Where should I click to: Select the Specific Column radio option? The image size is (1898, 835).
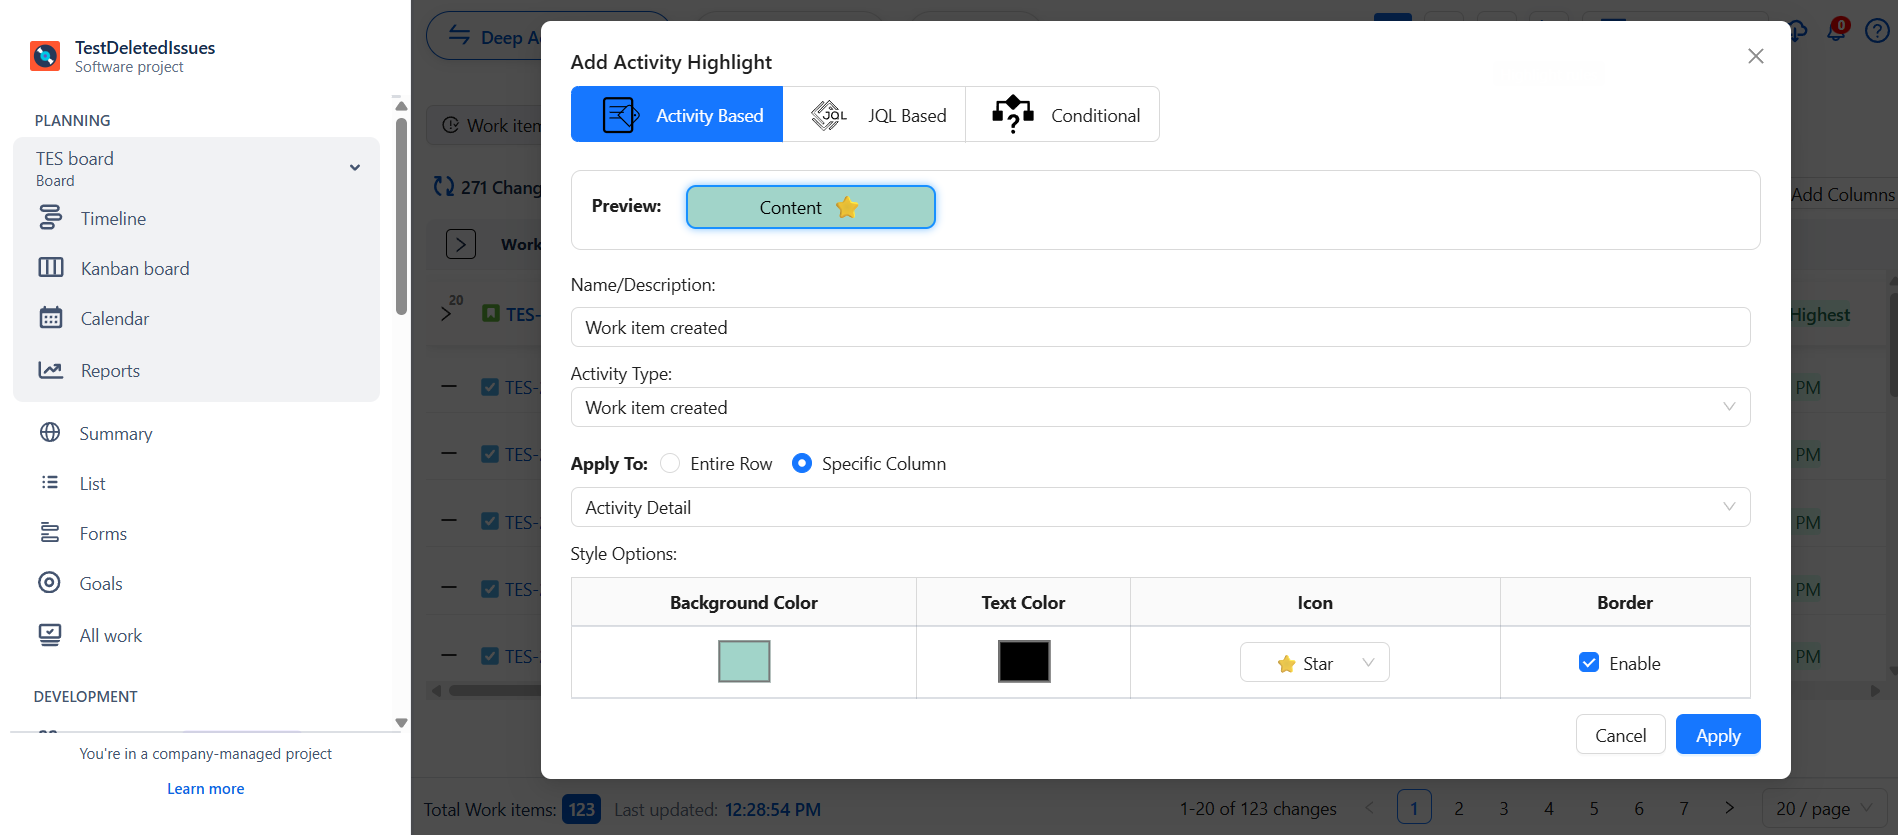click(801, 464)
